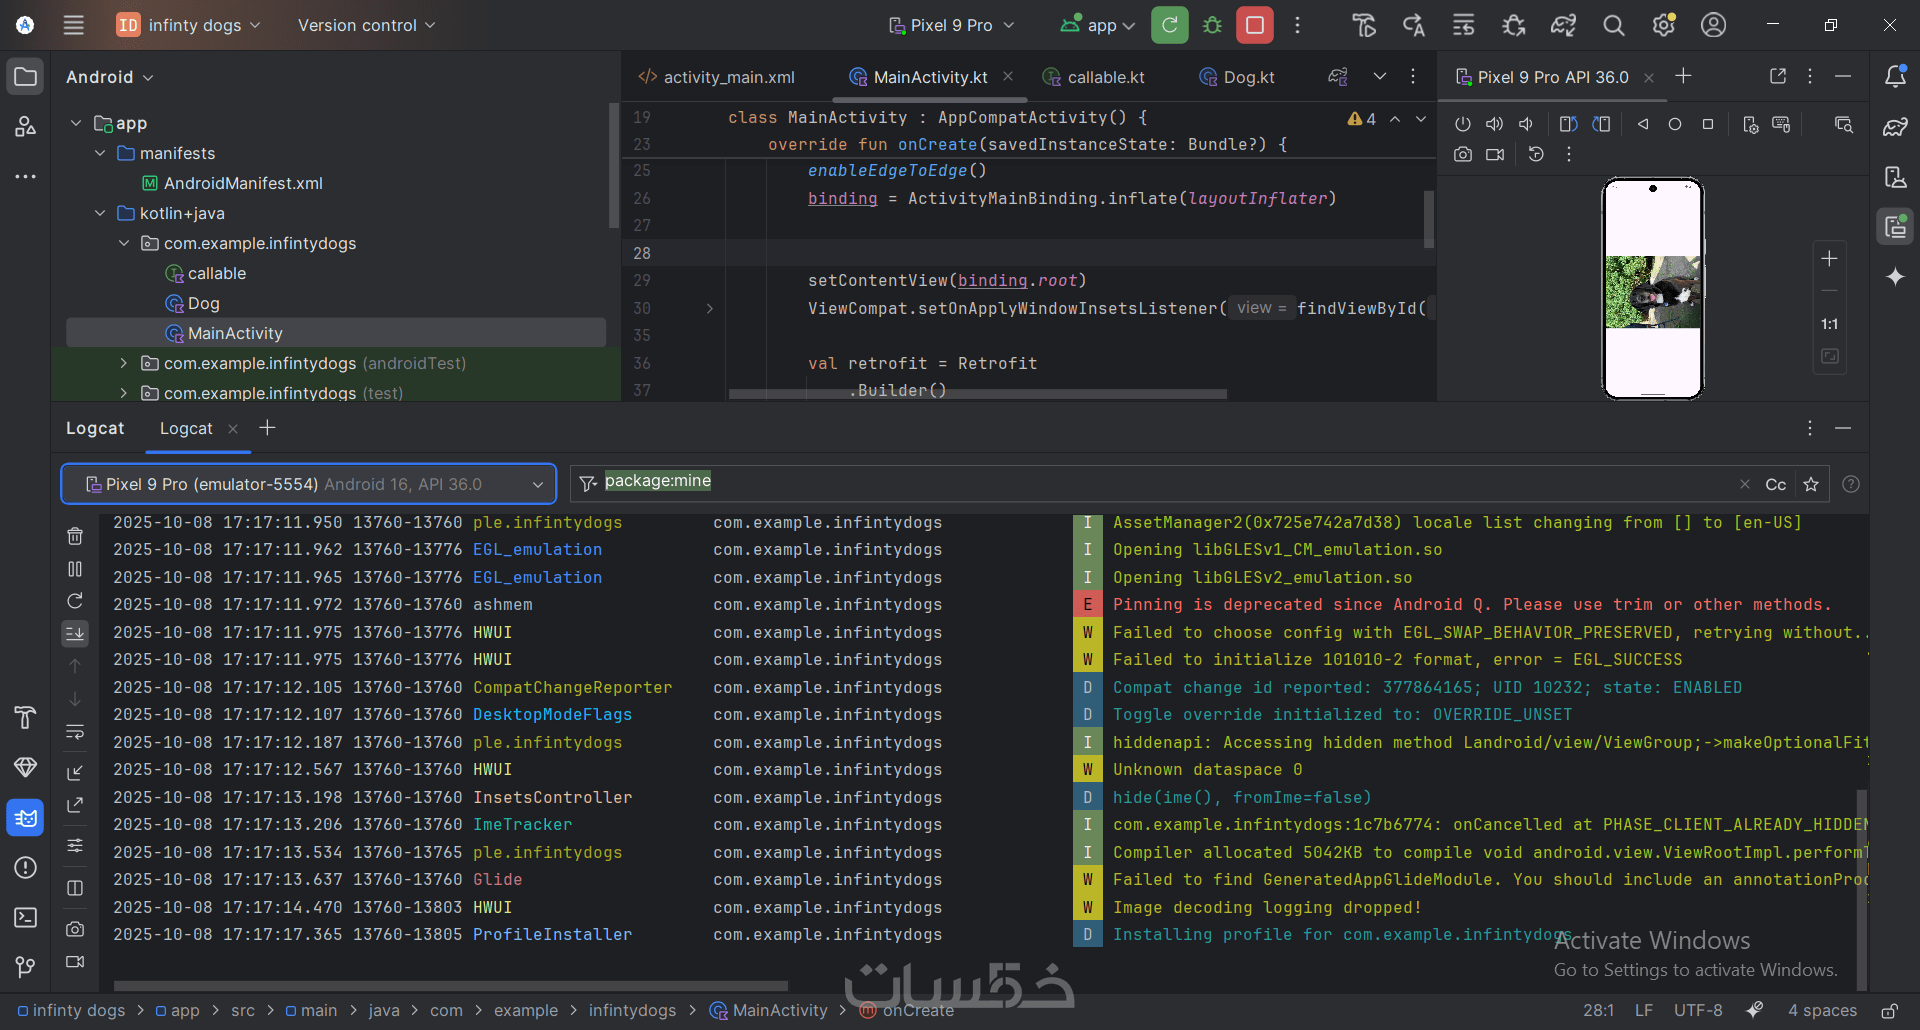Viewport: 1920px width, 1030px height.
Task: Favorite the Logcat filter with star
Action: pyautogui.click(x=1811, y=484)
